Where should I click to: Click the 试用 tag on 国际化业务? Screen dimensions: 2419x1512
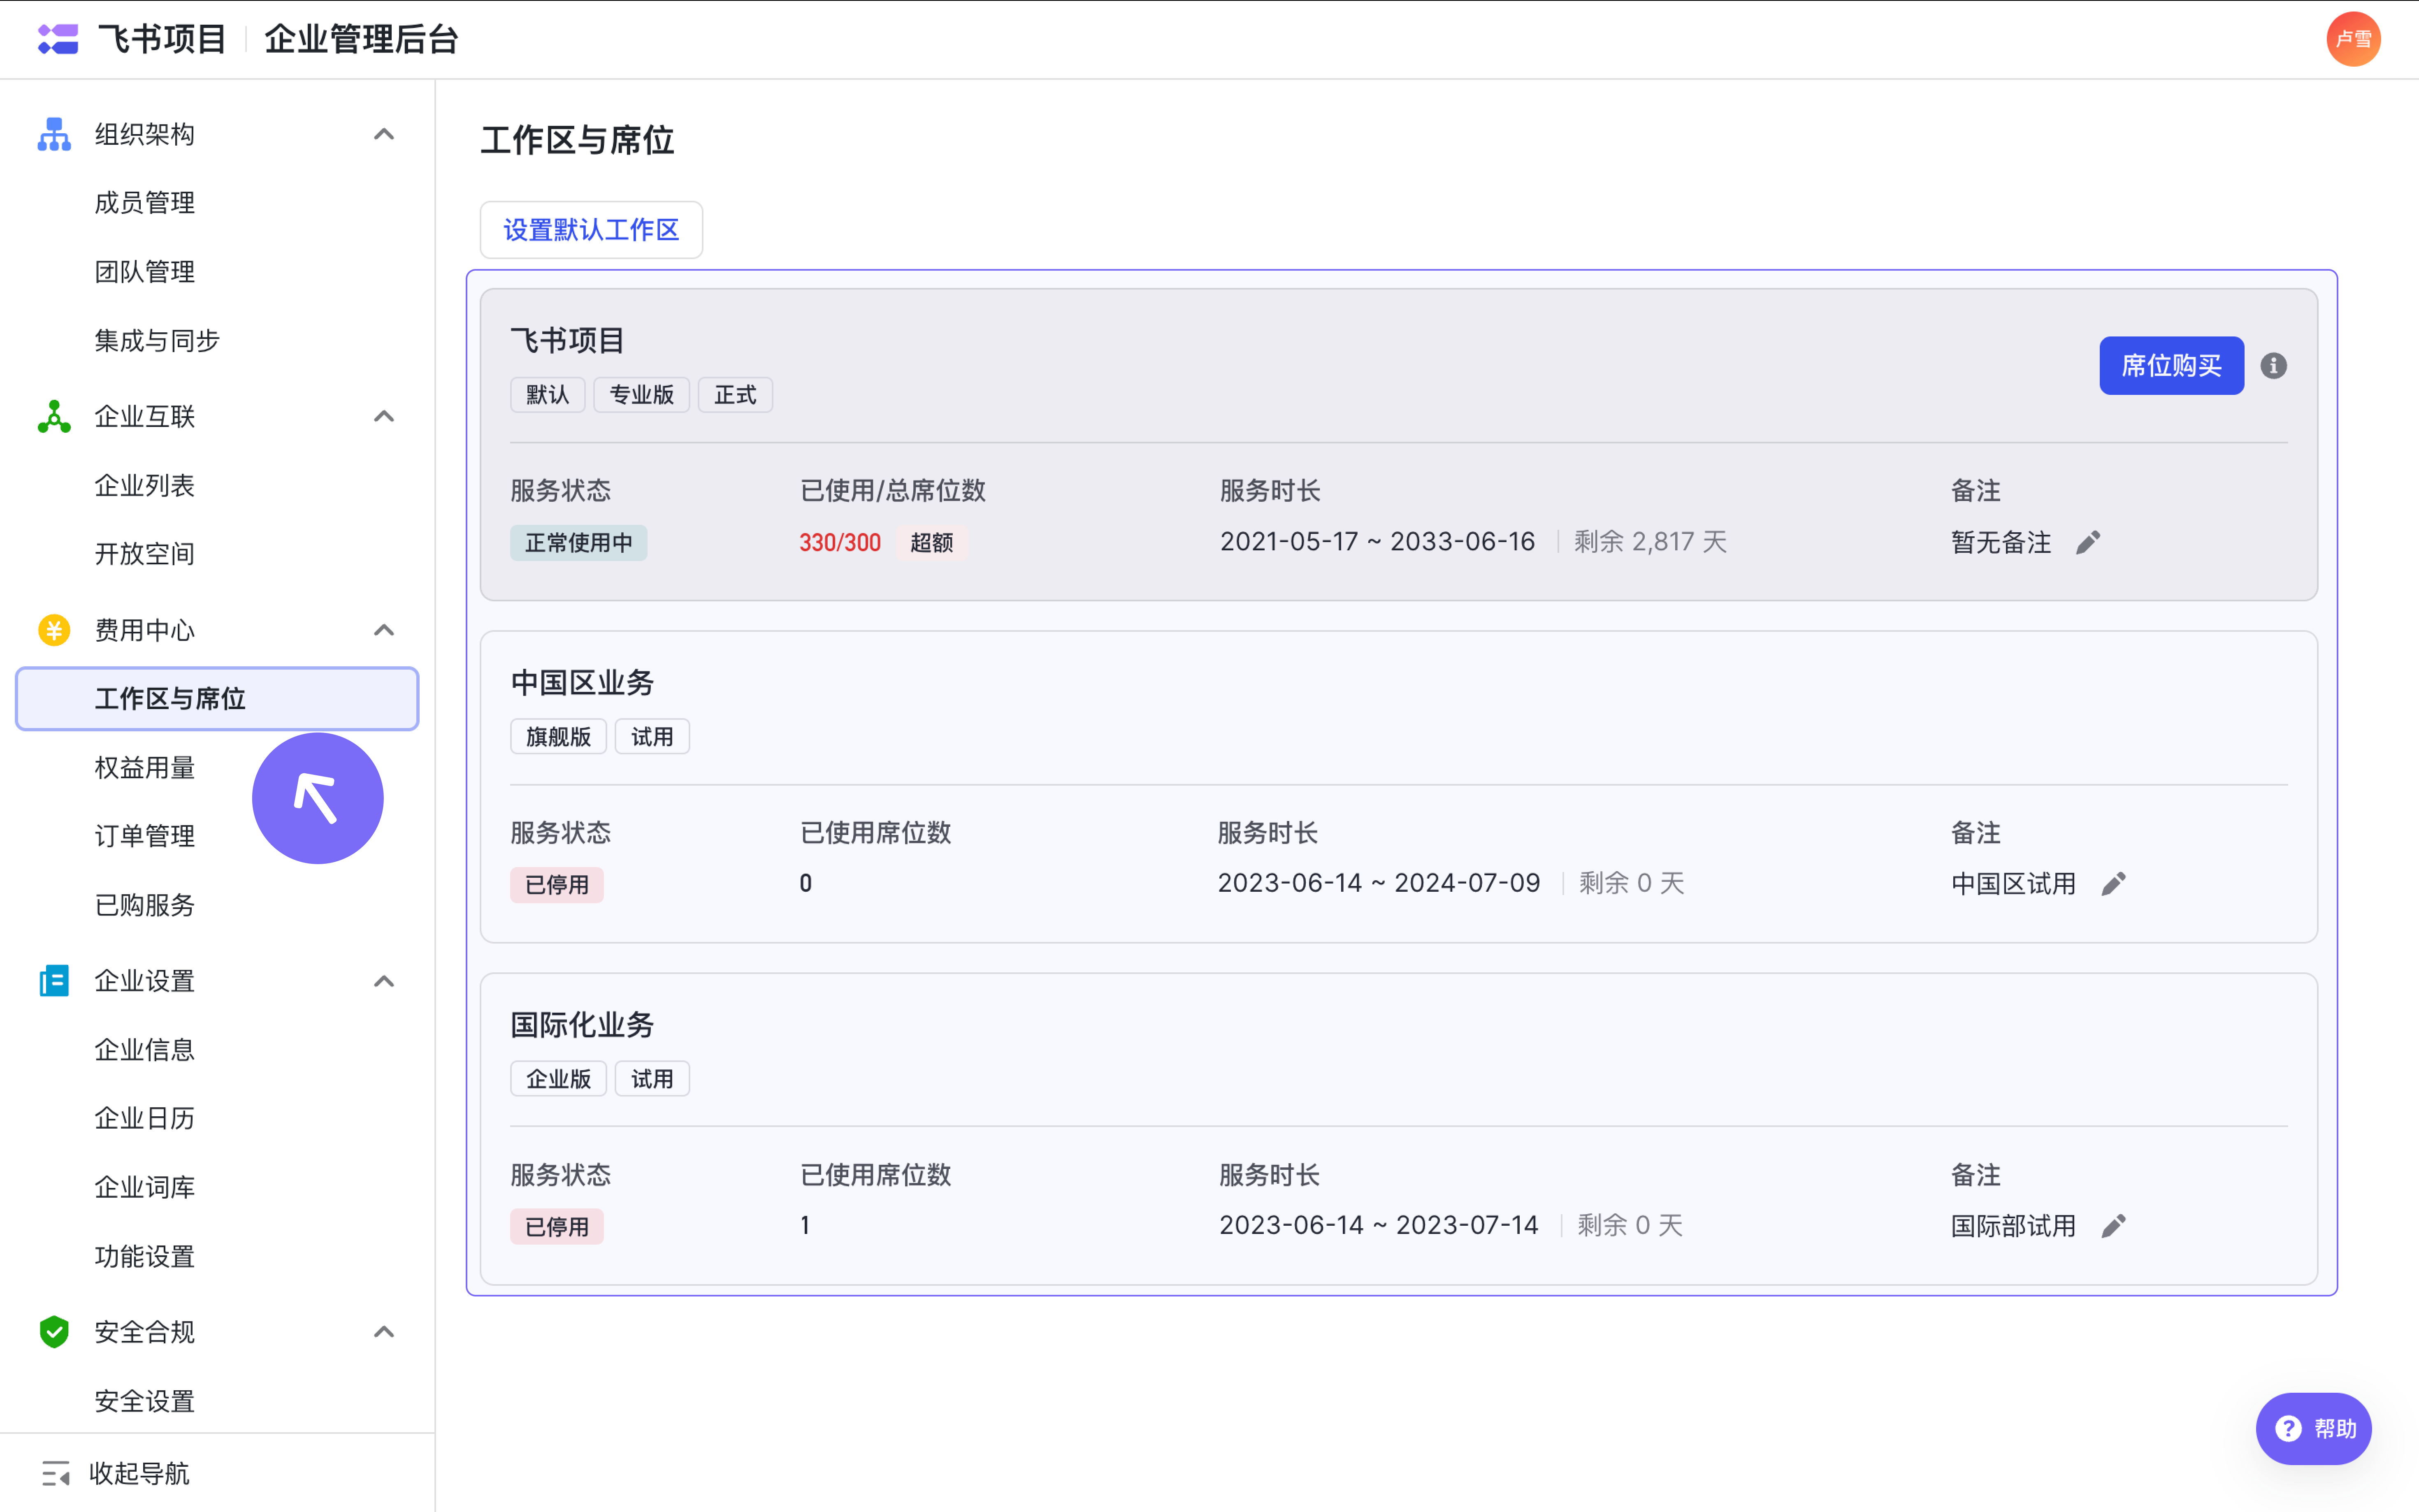pyautogui.click(x=652, y=1079)
